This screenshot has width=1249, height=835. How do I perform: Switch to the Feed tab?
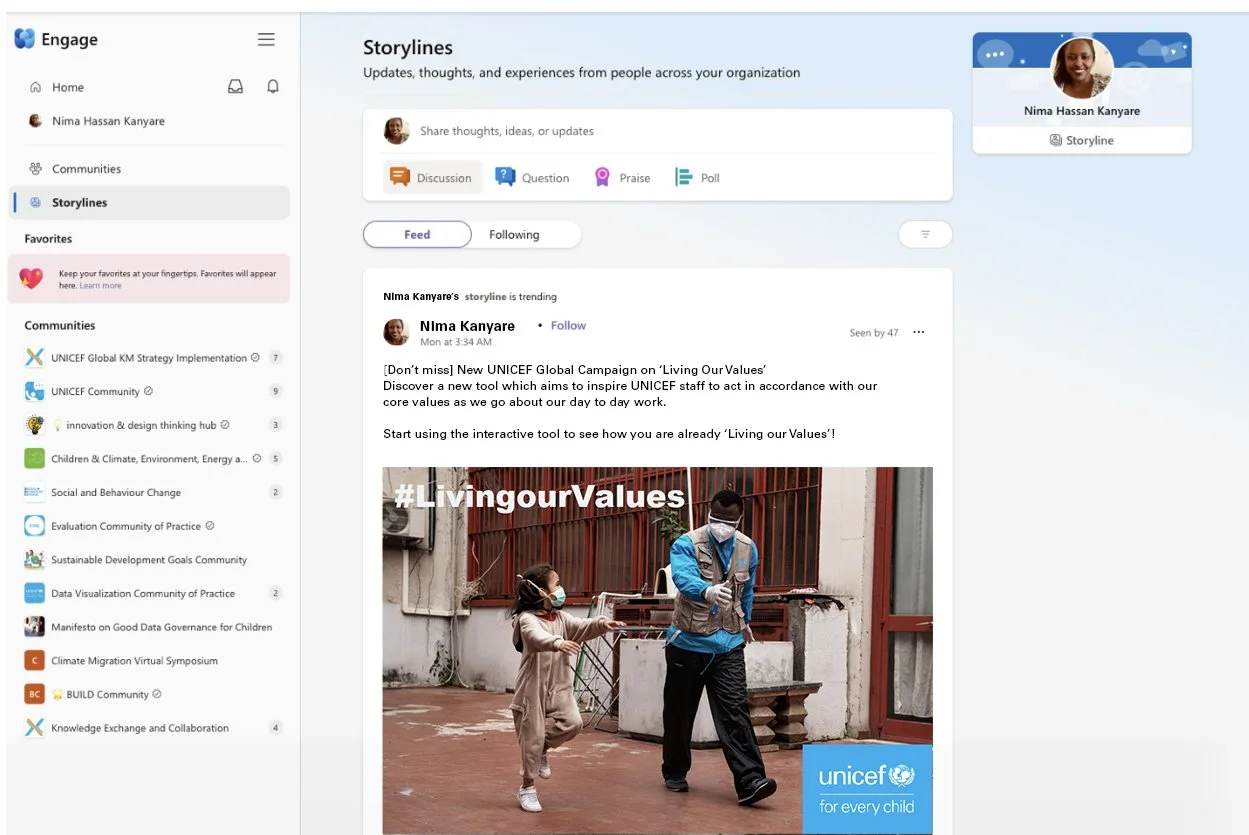(417, 235)
